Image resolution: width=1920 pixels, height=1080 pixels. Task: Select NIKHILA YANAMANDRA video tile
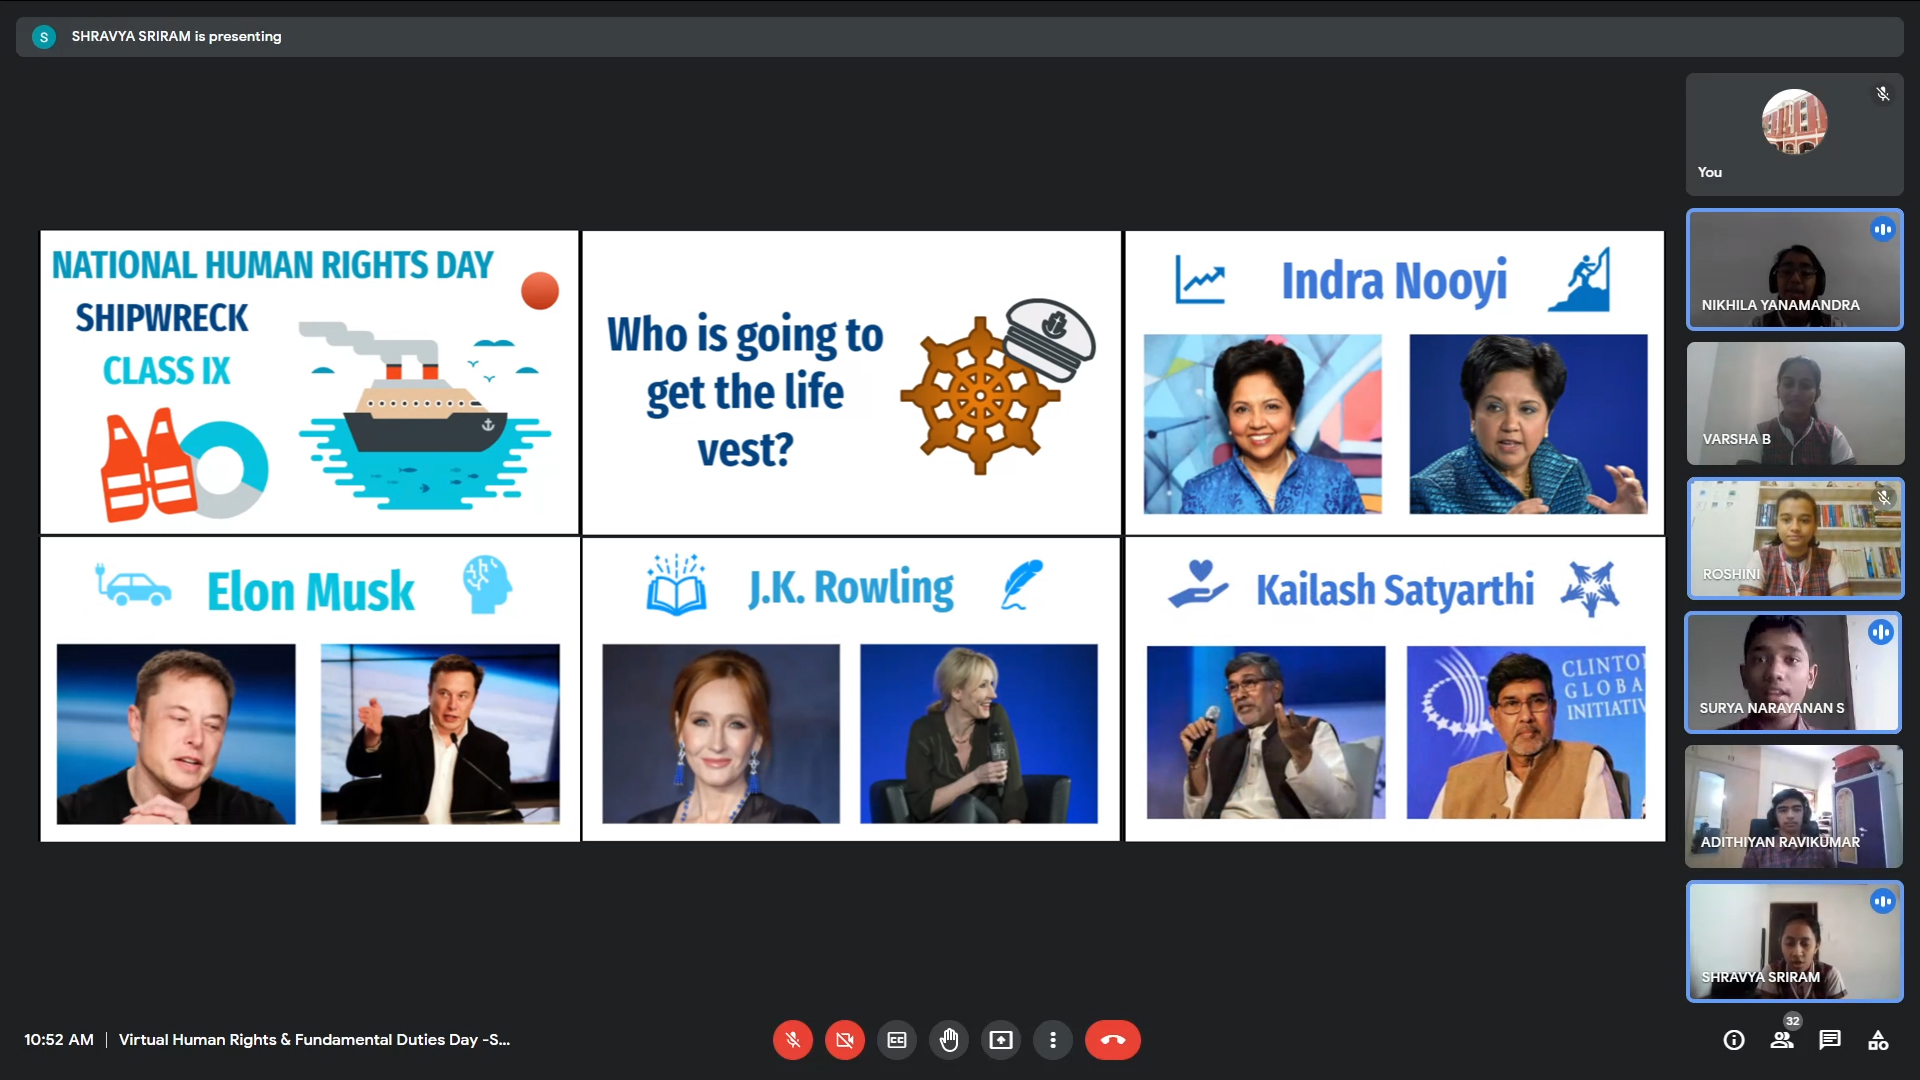1794,269
